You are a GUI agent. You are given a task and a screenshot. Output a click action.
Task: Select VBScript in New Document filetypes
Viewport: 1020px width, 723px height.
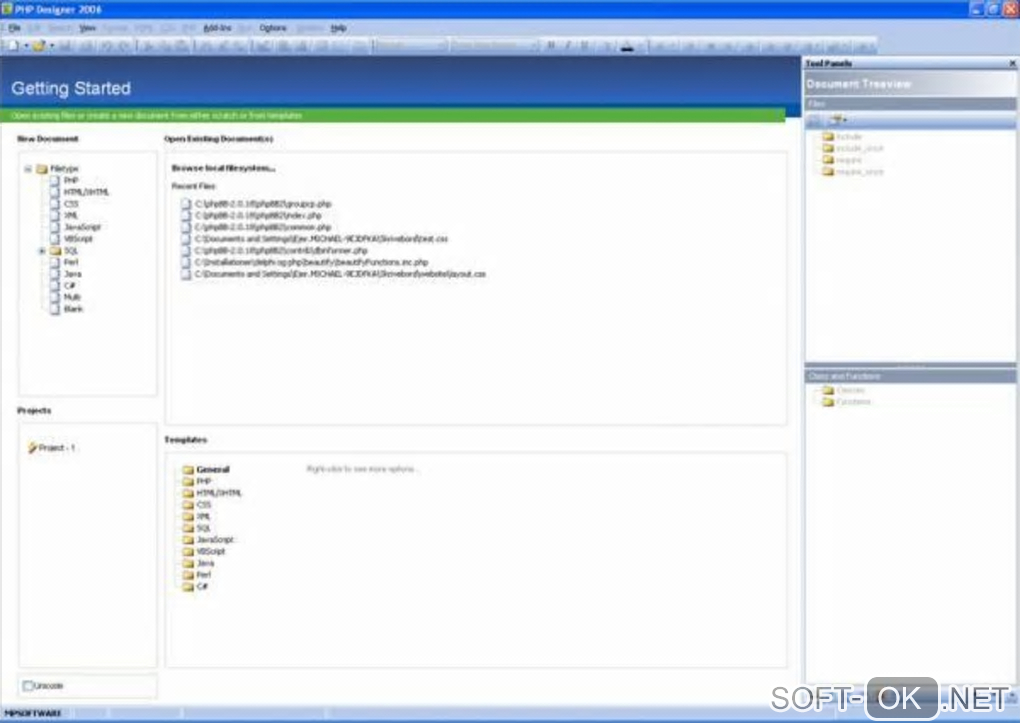coord(79,239)
